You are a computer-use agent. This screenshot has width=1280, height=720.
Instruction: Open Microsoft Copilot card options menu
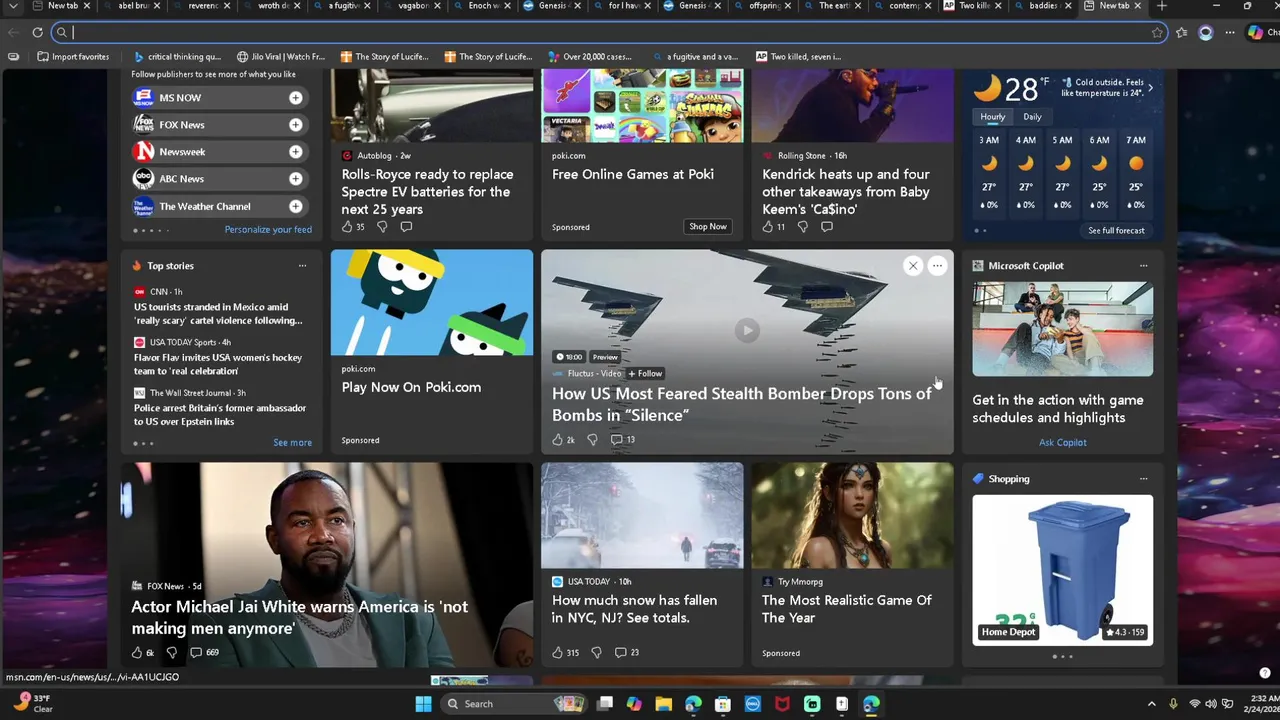[1143, 266]
